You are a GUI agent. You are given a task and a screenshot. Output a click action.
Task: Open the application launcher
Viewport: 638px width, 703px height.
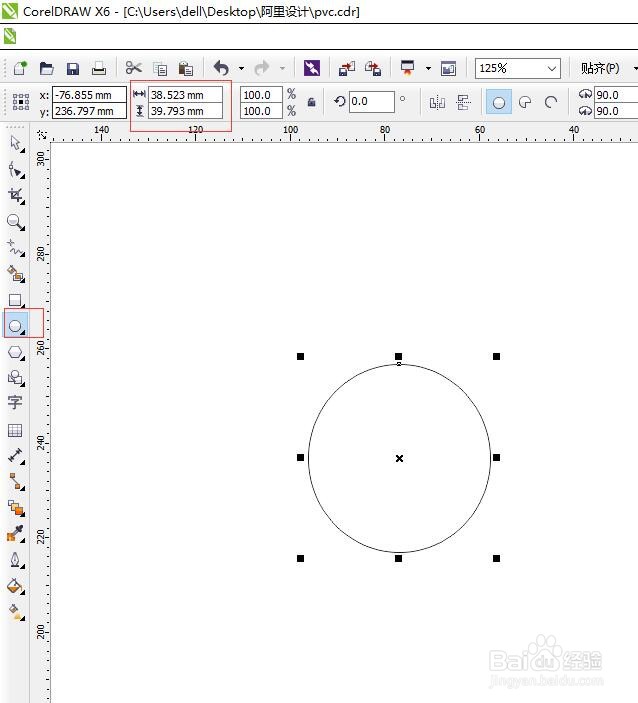(408, 68)
